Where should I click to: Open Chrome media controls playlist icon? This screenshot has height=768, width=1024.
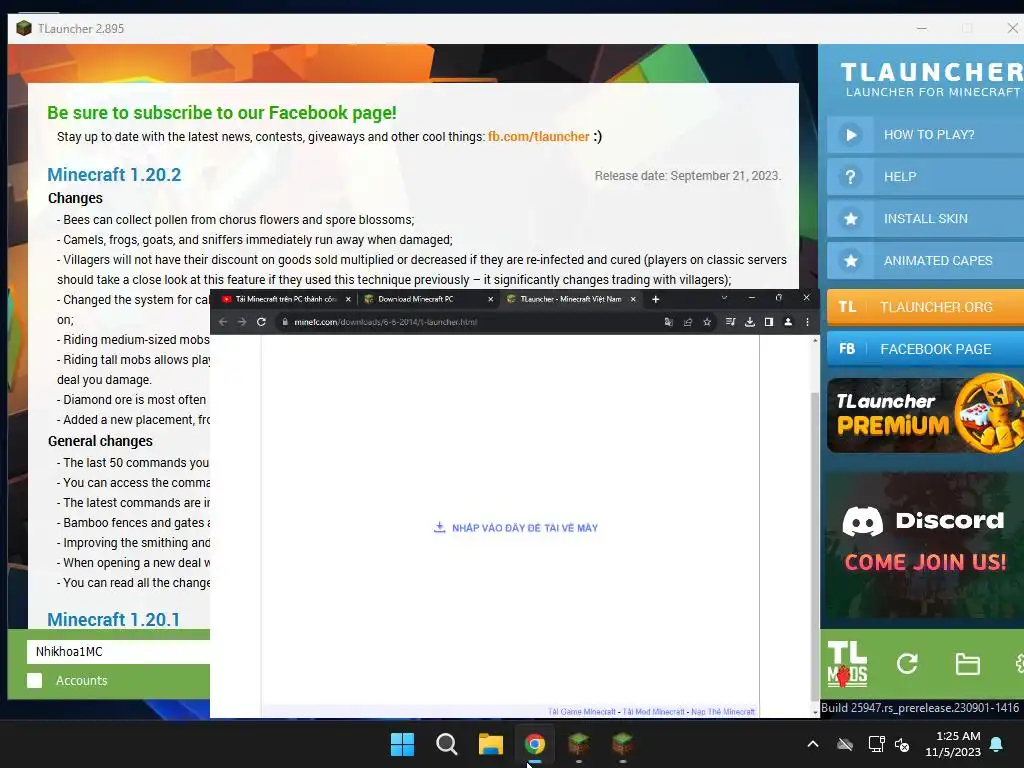[731, 322]
